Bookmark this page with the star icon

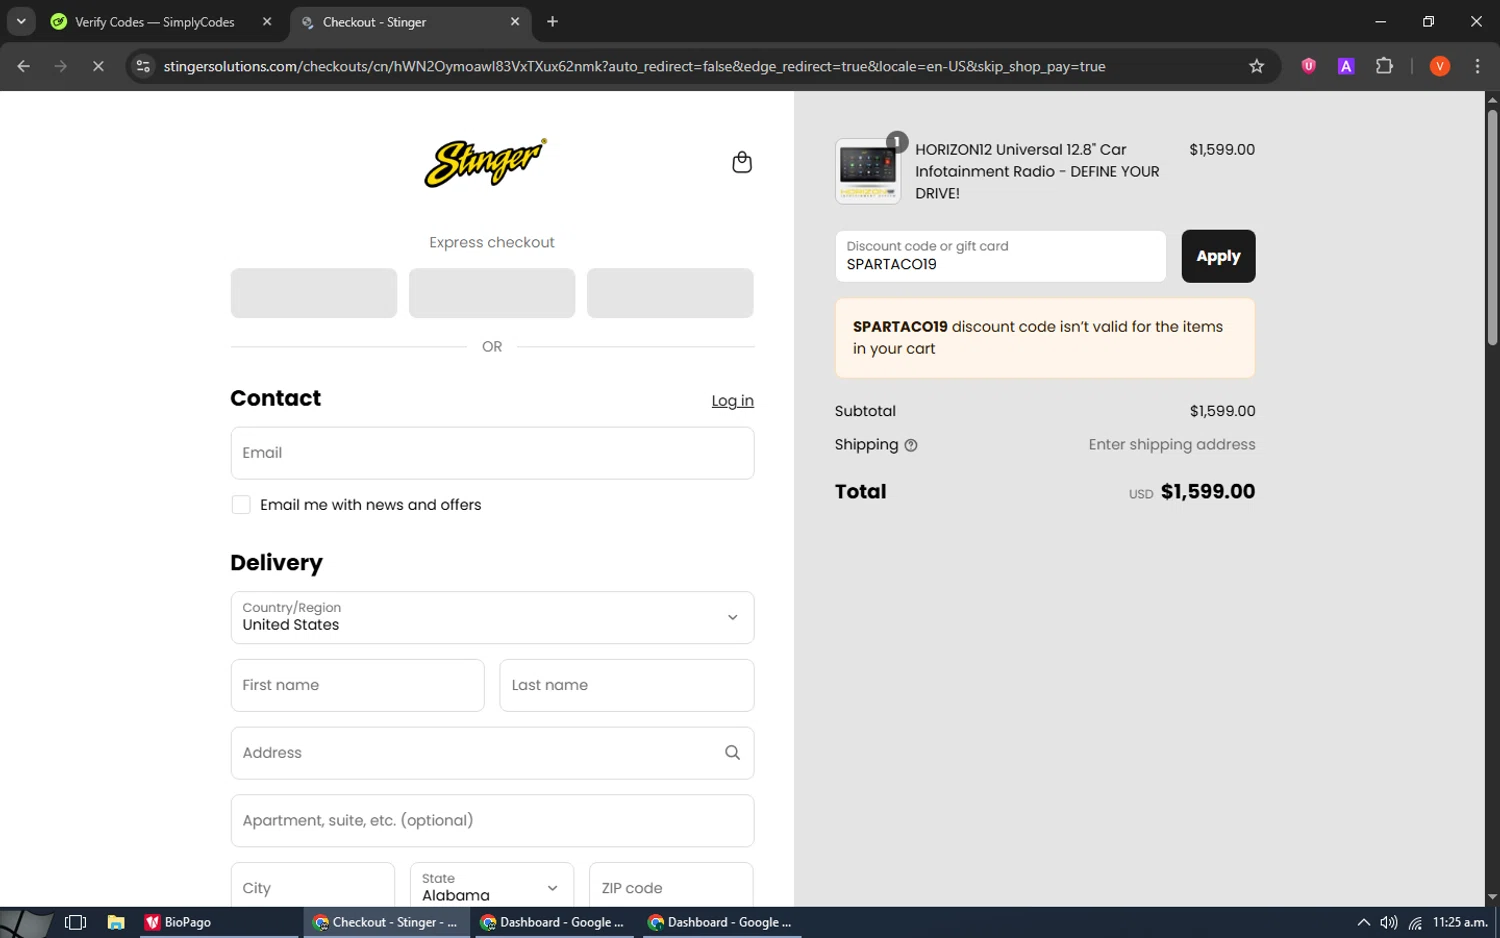click(1256, 66)
